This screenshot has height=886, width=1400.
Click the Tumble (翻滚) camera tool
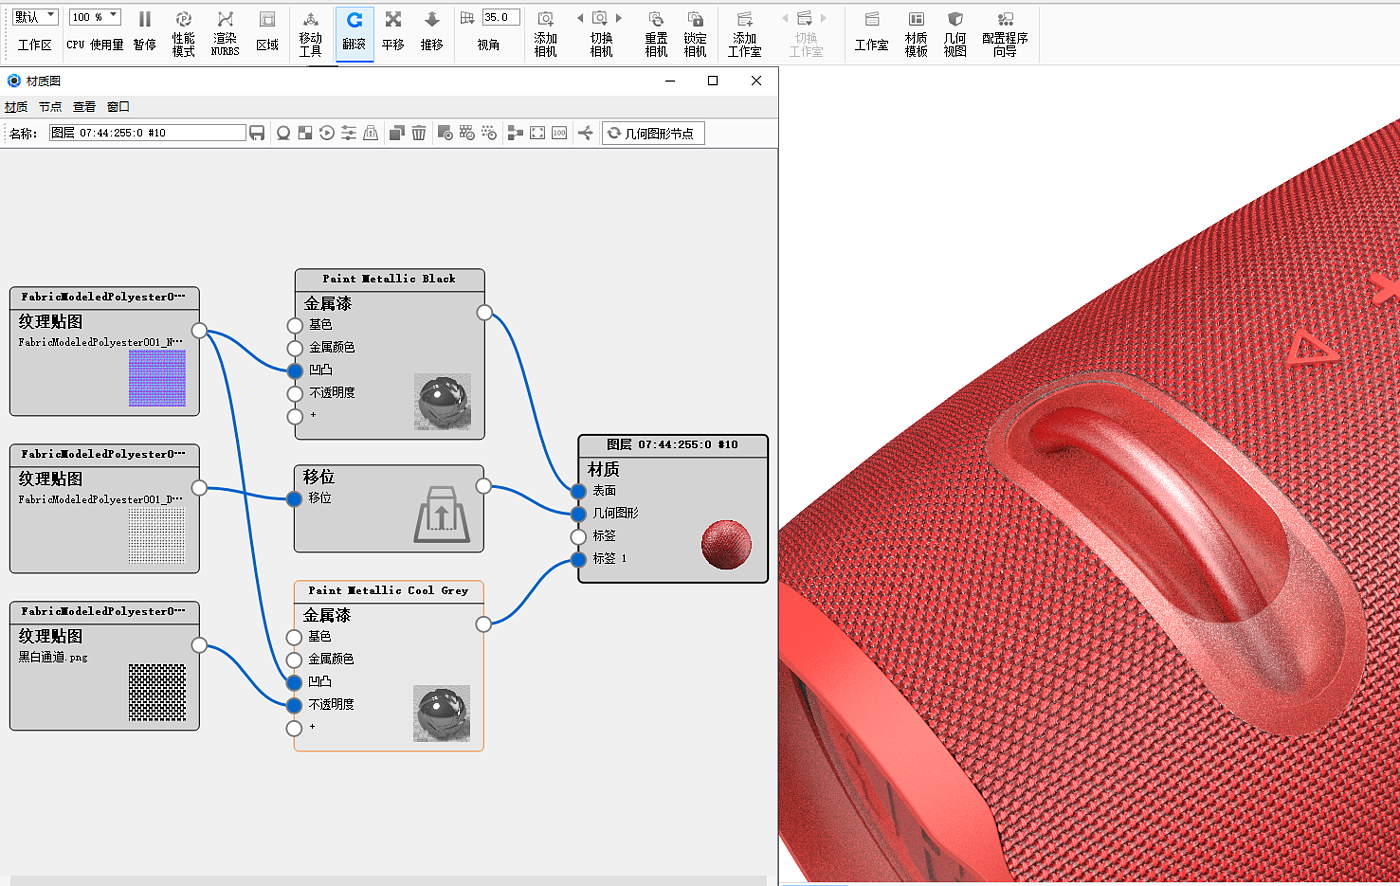pos(354,32)
